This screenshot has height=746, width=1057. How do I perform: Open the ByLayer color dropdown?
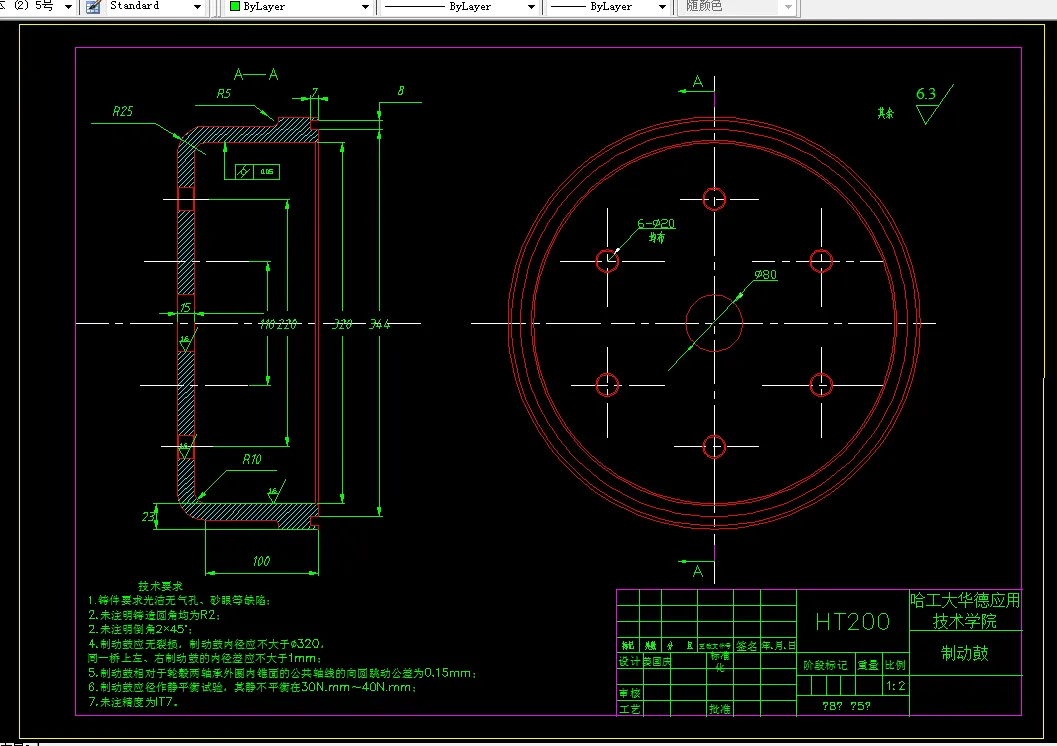(x=365, y=7)
